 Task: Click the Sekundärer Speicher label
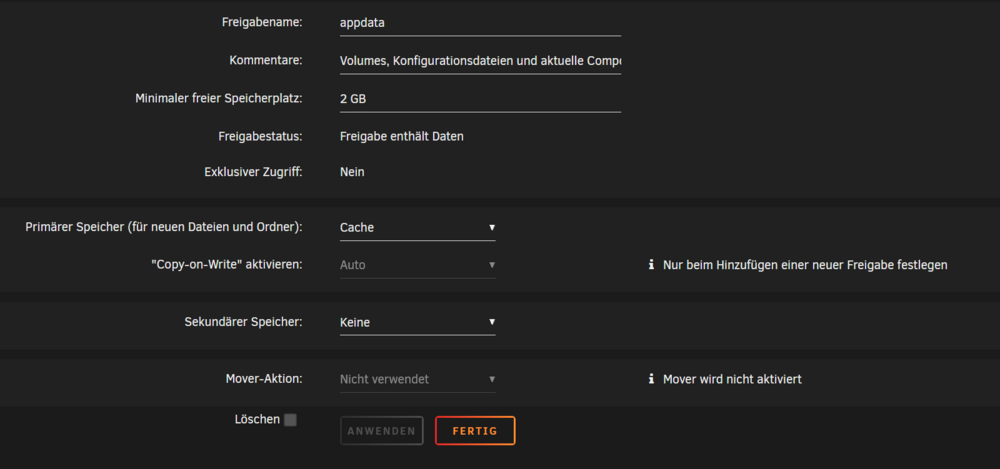pos(244,322)
